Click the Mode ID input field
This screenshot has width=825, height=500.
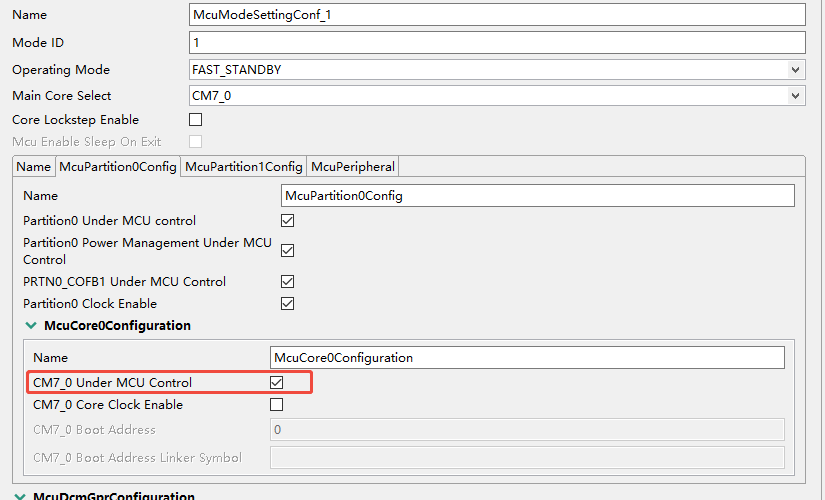[x=496, y=43]
